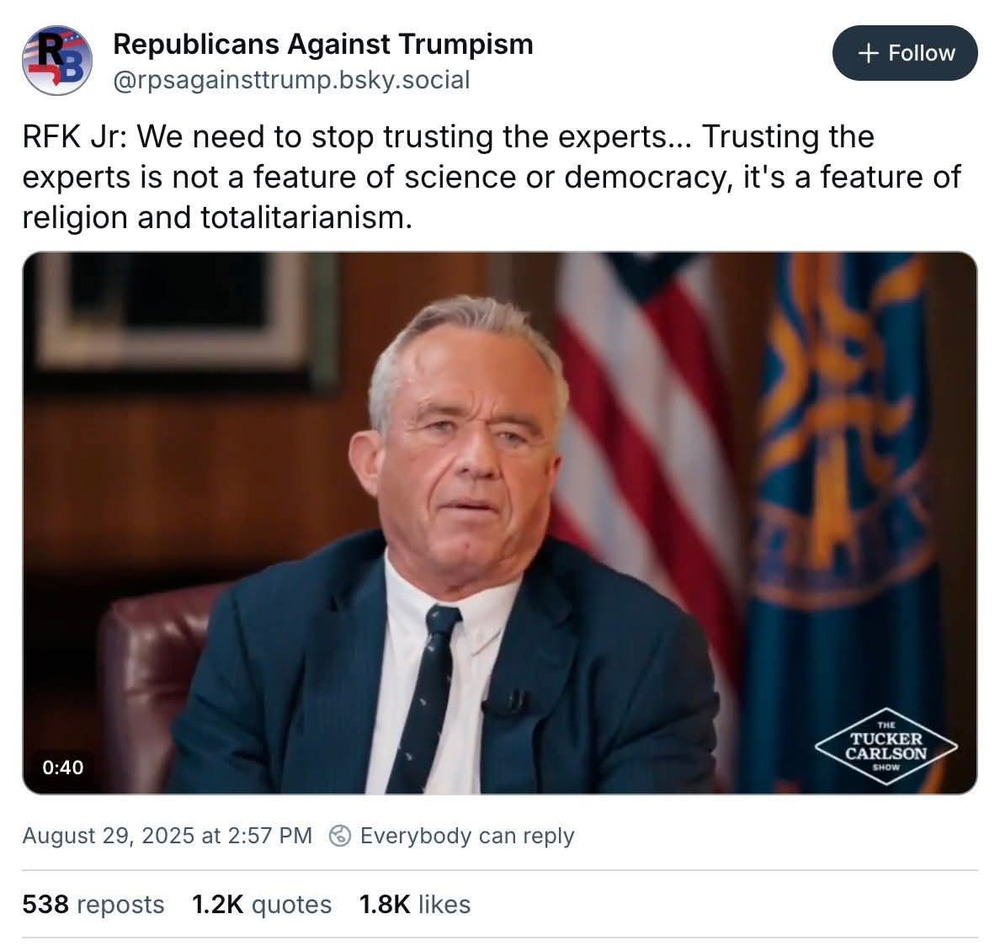Viewport: 1000px width, 951px height.
Task: Follow Republicans Against Trumpism account
Action: [905, 53]
